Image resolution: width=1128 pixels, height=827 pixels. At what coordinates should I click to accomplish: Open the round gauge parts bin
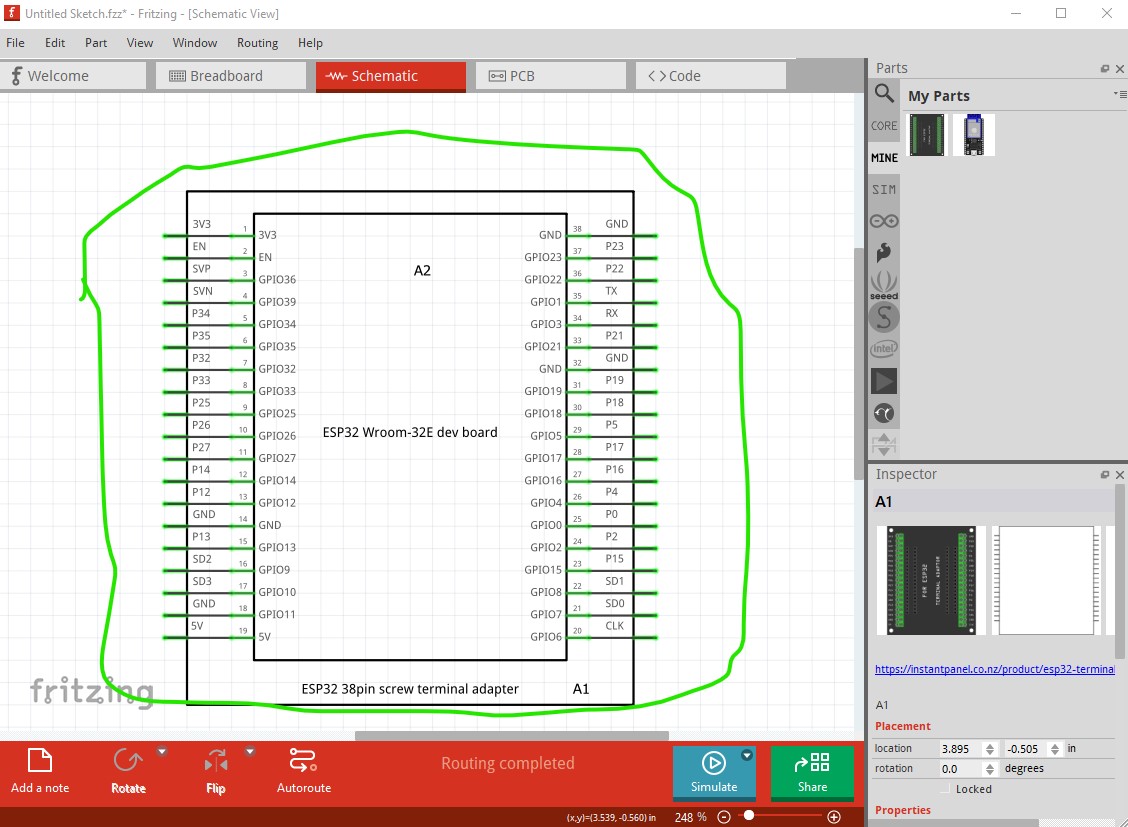(x=884, y=414)
